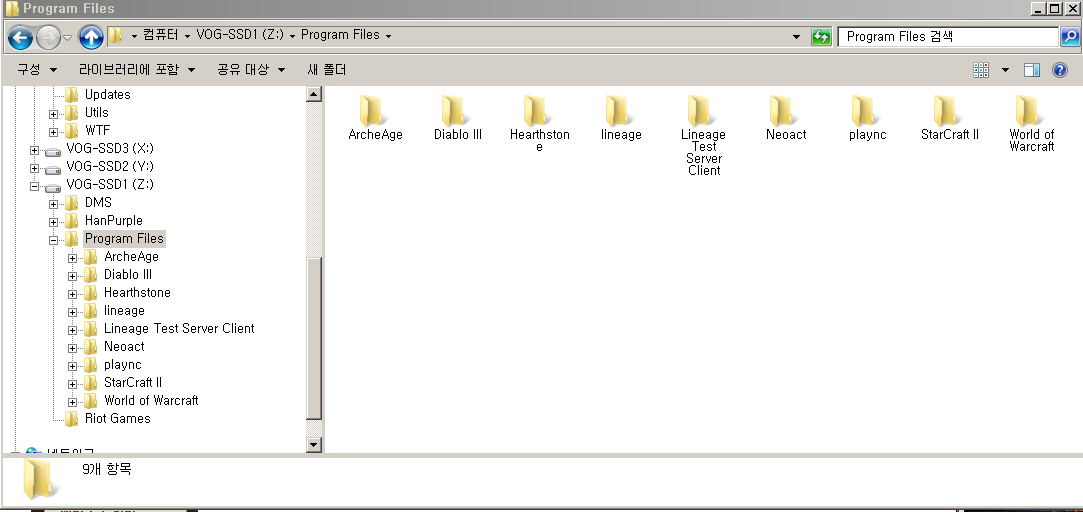This screenshot has width=1083, height=512.
Task: Click Program Files in address bar
Action: 341,35
